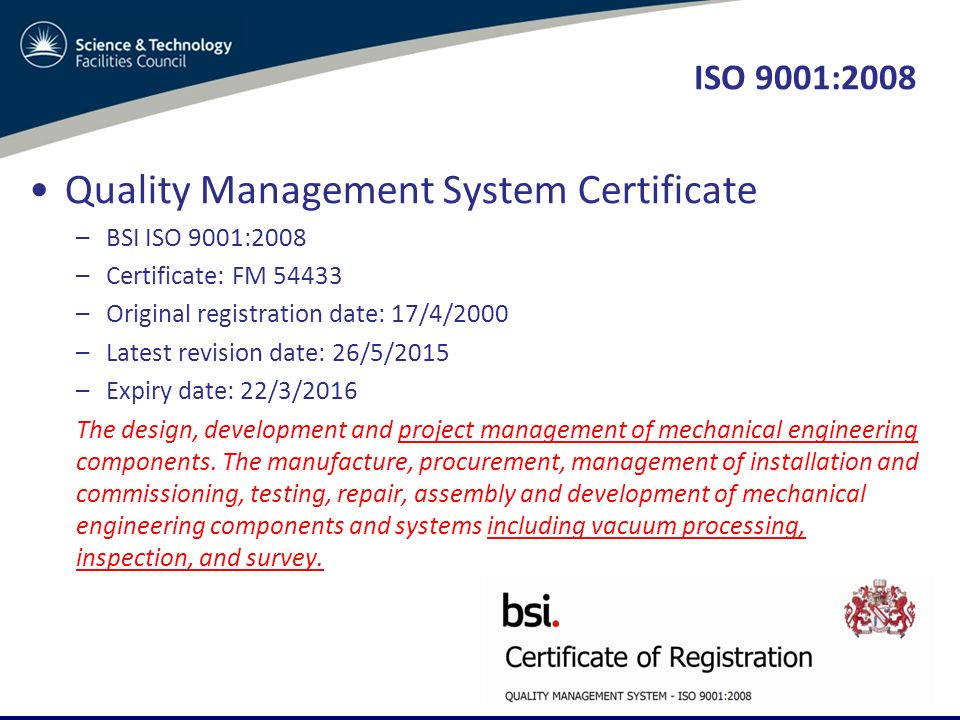960x720 pixels.
Task: Click red text 'commissioning, testing, repair, assembly'
Action: [296, 495]
